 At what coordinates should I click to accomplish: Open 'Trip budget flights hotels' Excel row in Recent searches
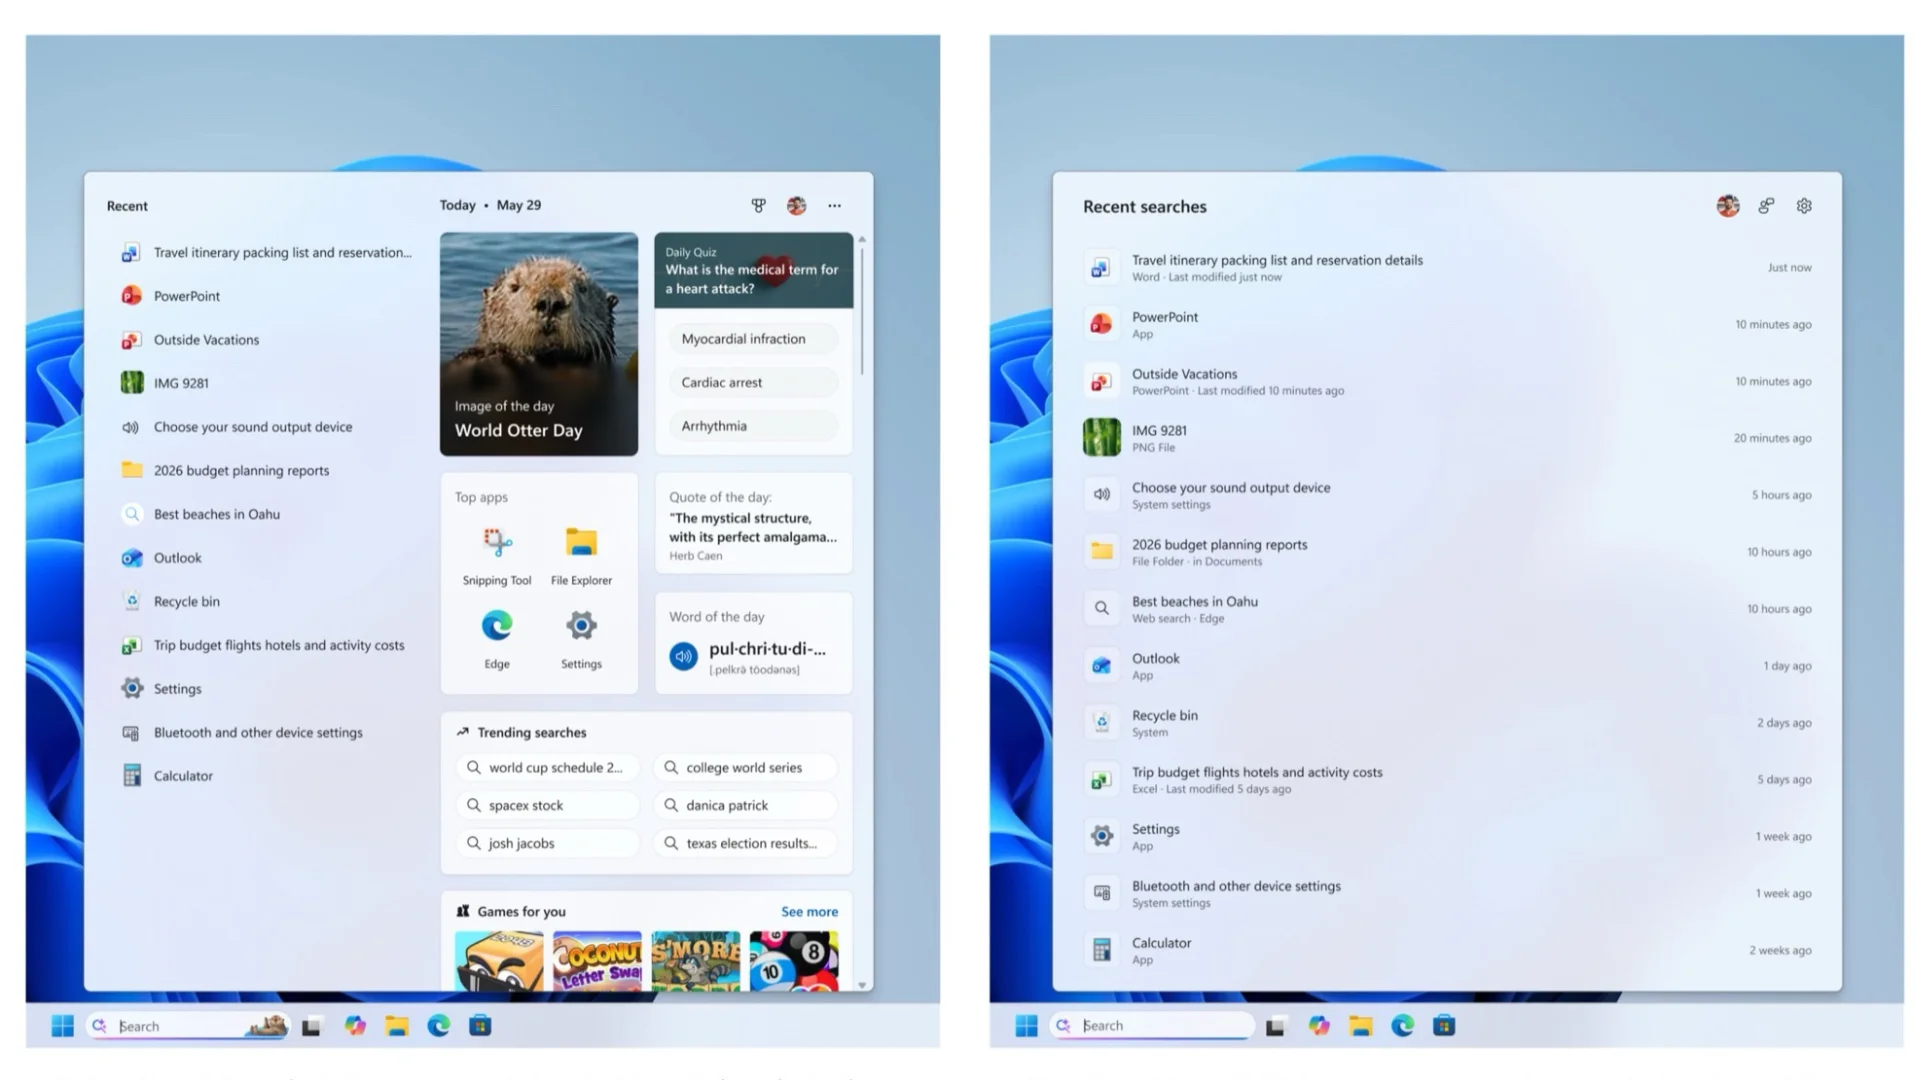pyautogui.click(x=1447, y=780)
